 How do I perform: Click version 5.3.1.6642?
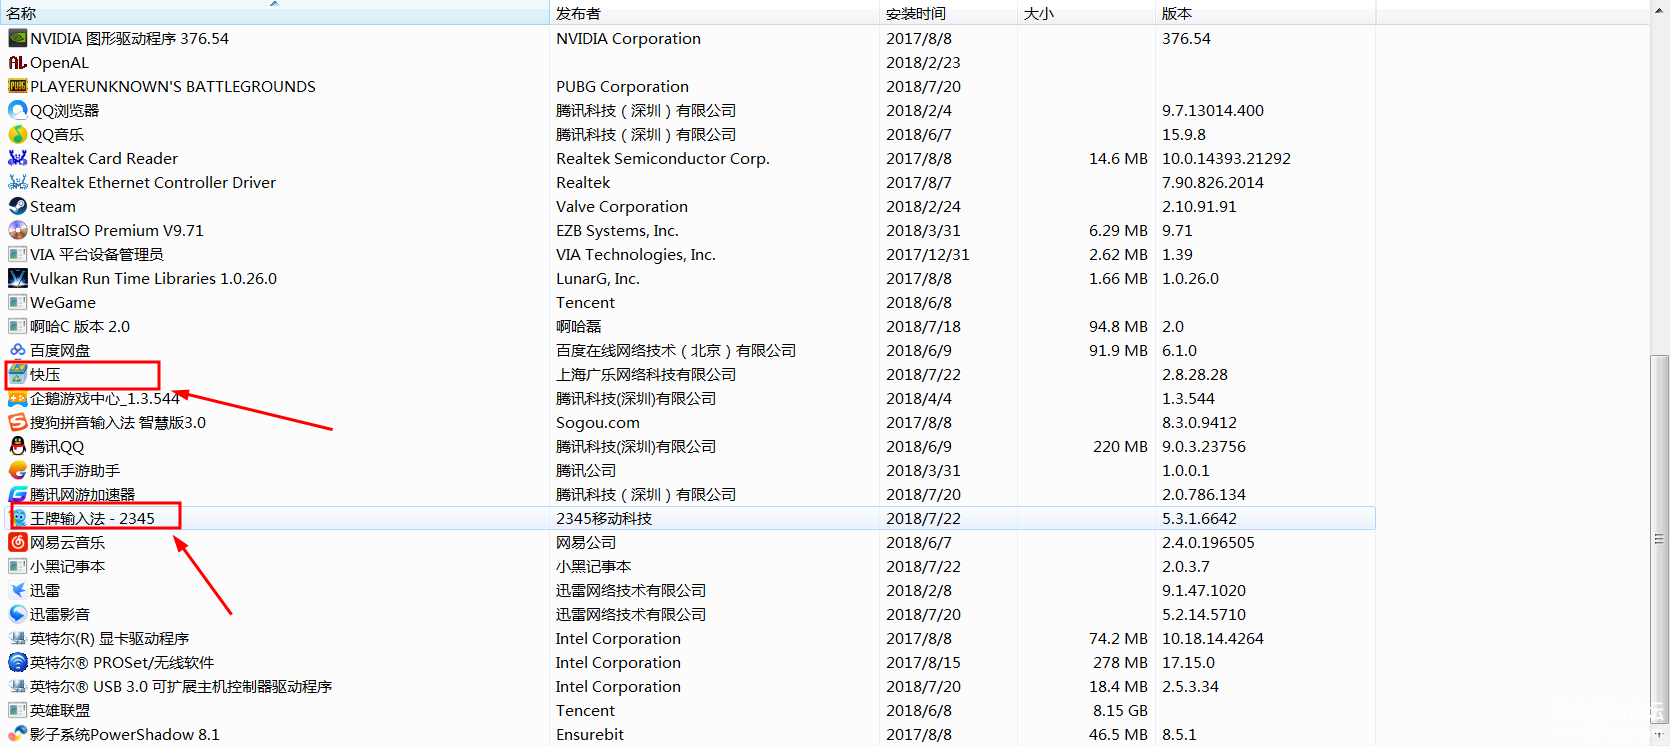tap(1199, 518)
